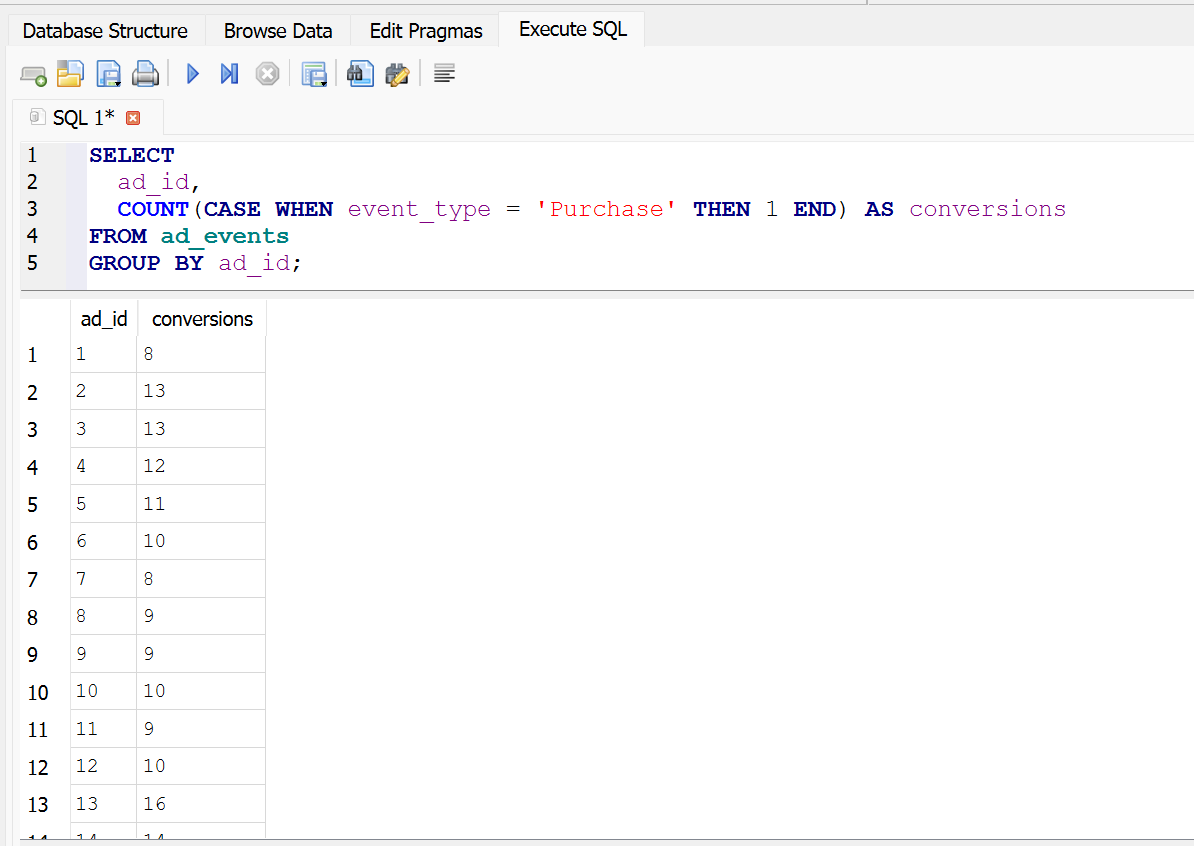Click the ad_id column header
Screen dimensions: 1194x846
point(104,319)
